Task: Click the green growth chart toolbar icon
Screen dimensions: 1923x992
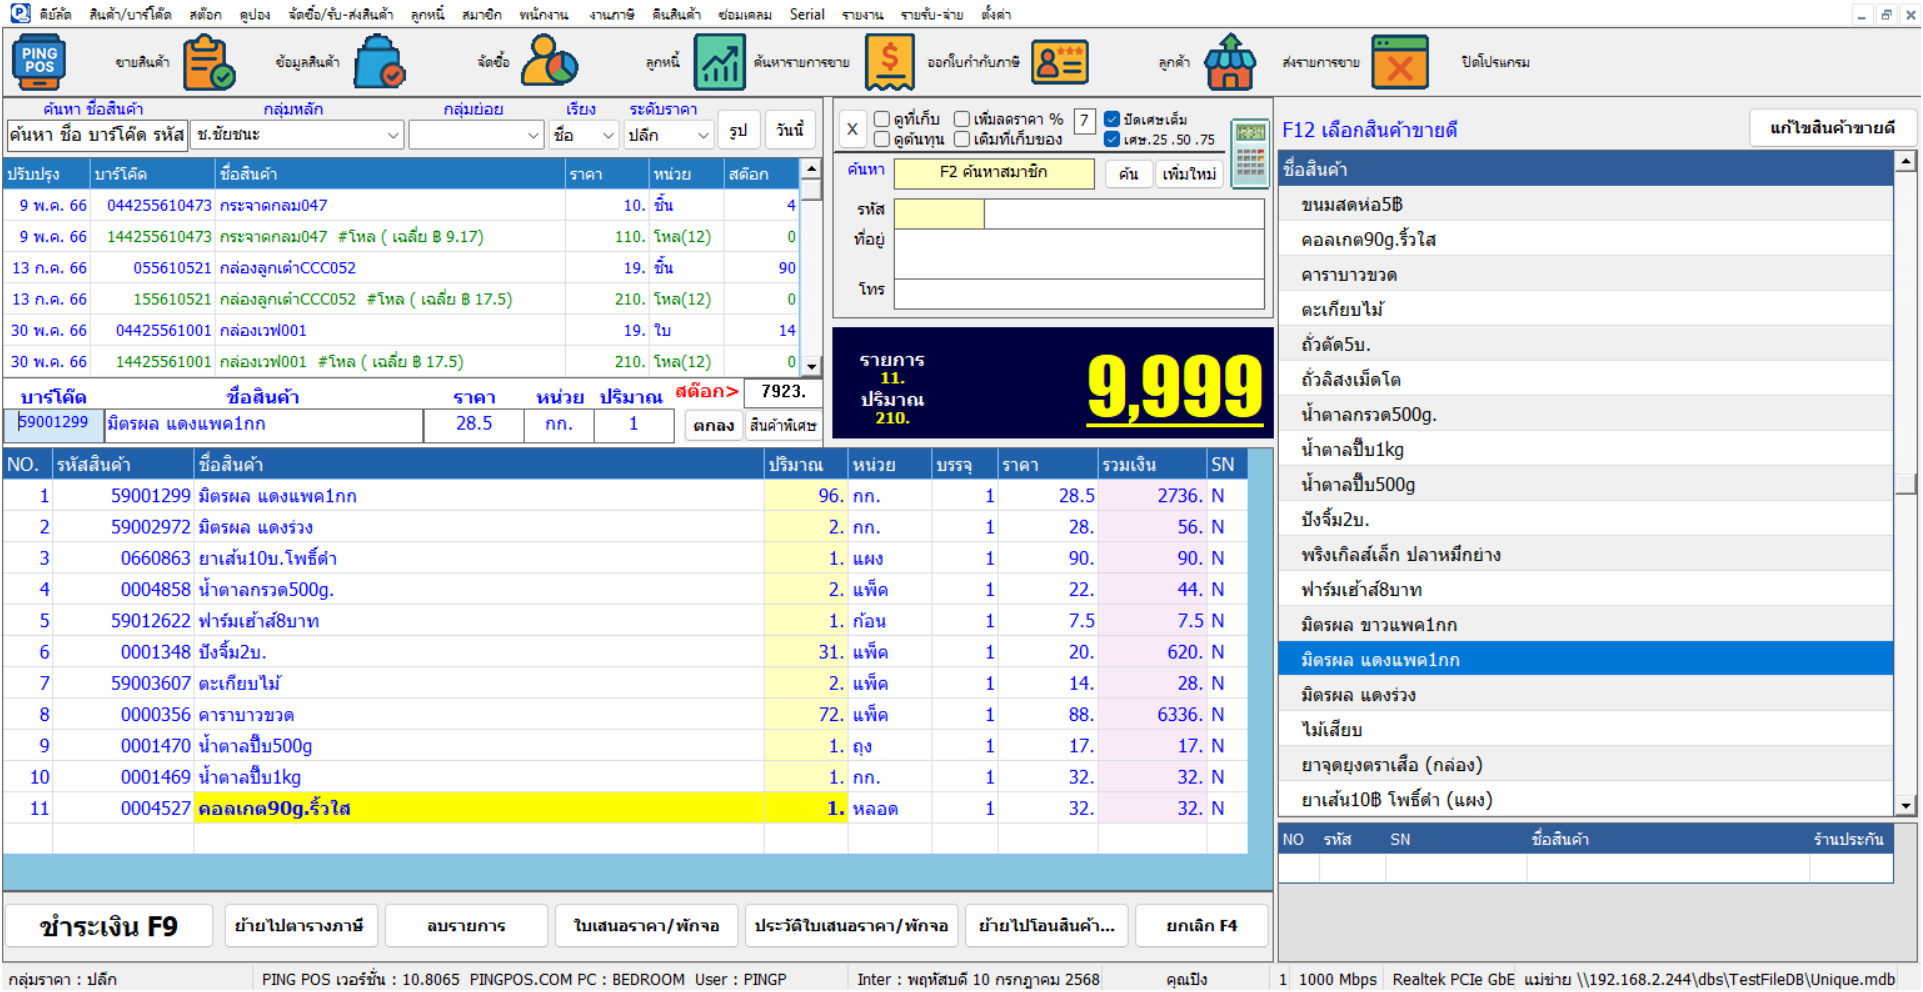Action: [x=720, y=62]
